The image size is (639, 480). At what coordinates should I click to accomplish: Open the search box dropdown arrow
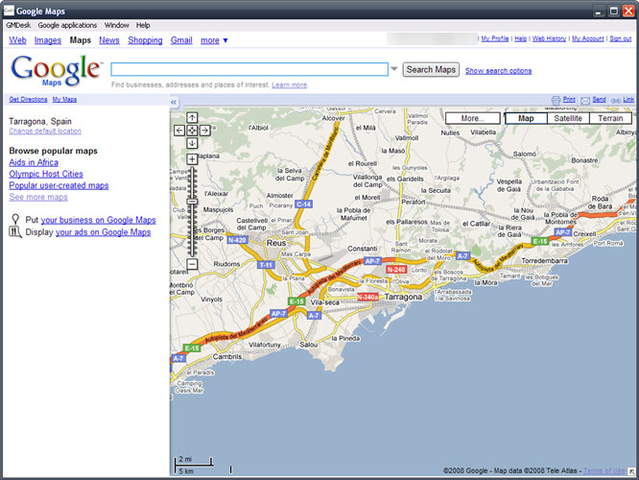[x=394, y=69]
